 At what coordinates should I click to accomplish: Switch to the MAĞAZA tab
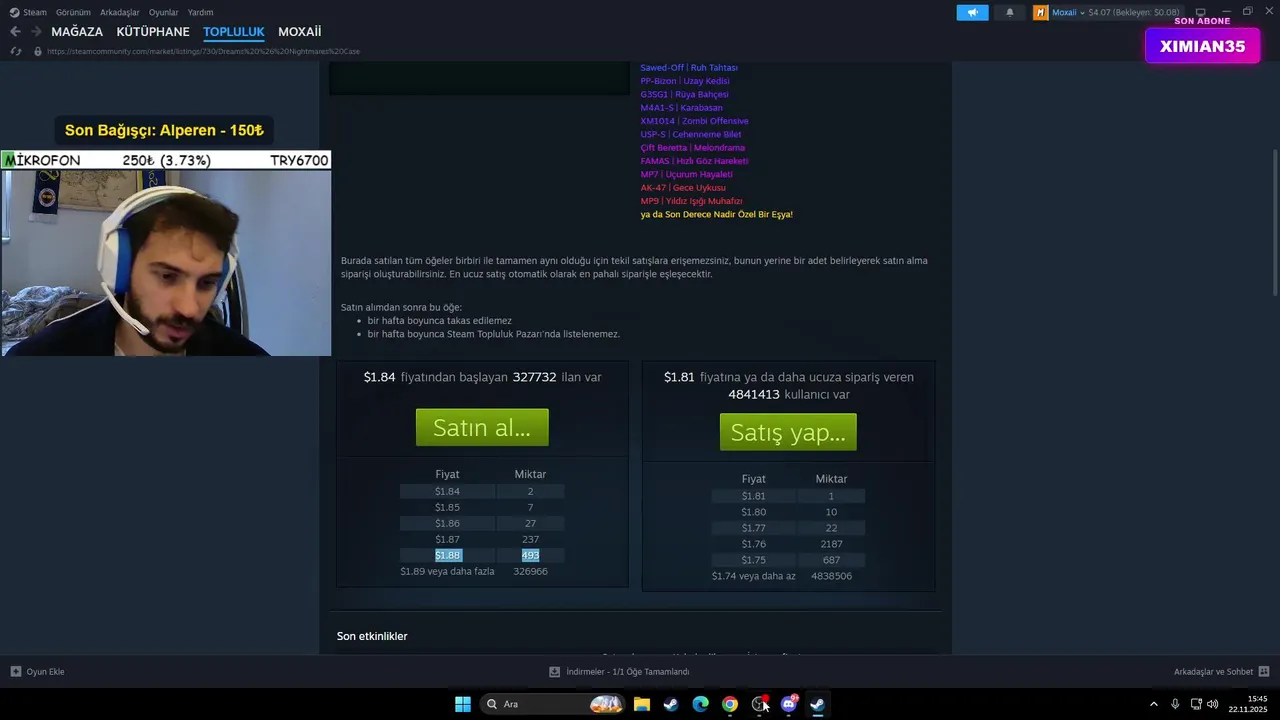tap(77, 32)
